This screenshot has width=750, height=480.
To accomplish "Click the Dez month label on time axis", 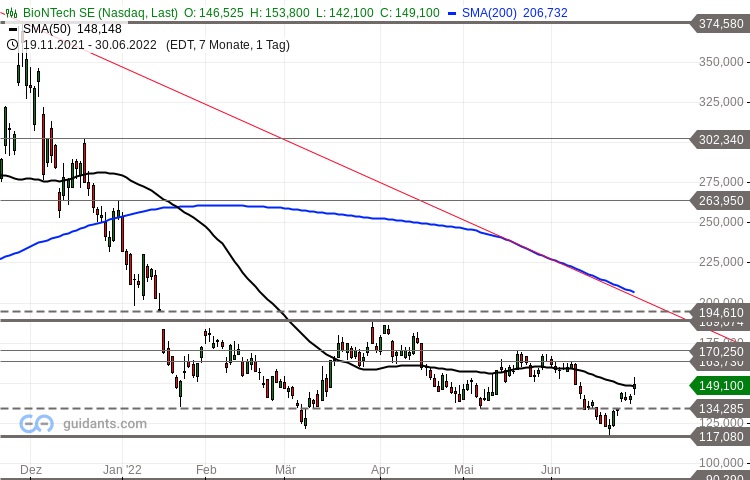I will tap(31, 470).
